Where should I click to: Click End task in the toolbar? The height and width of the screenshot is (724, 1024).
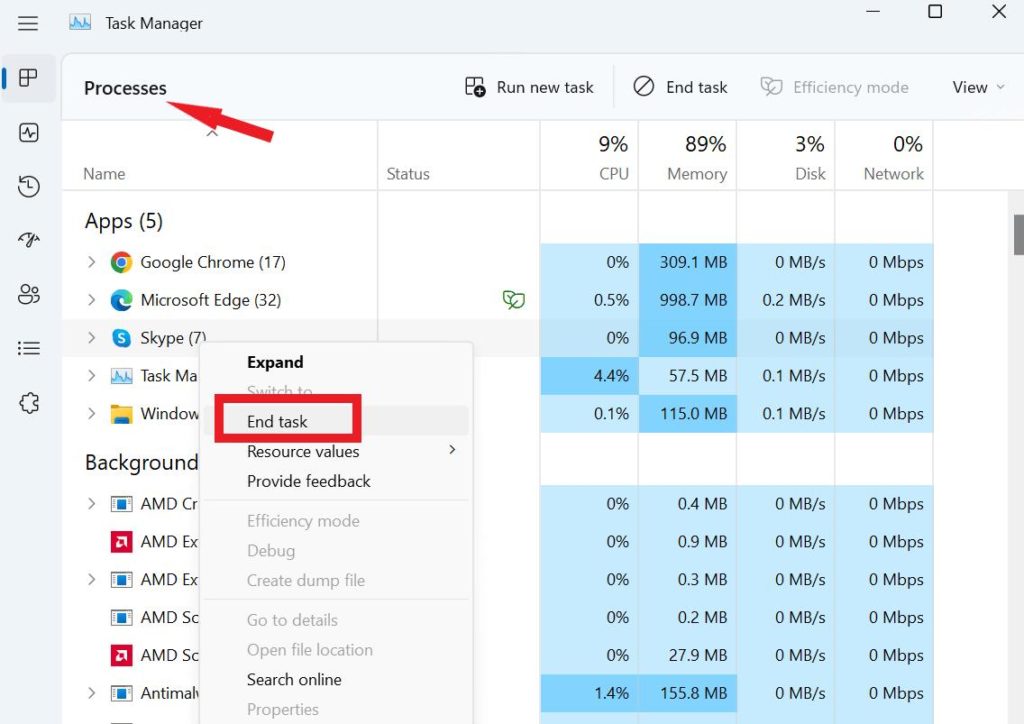(x=681, y=88)
